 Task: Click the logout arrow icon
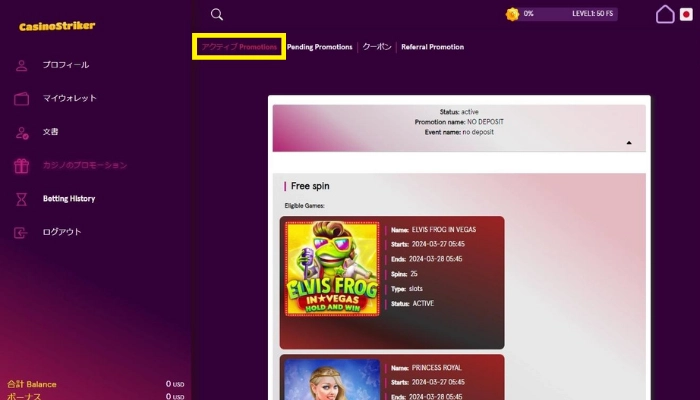(21, 233)
